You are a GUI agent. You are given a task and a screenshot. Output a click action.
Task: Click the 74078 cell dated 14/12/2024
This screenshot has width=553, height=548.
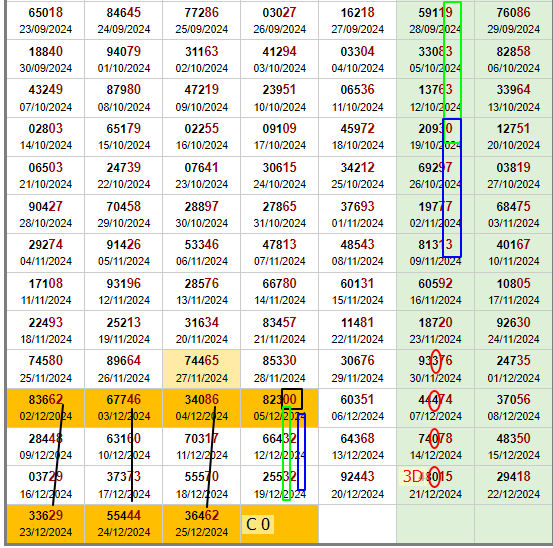(436, 446)
